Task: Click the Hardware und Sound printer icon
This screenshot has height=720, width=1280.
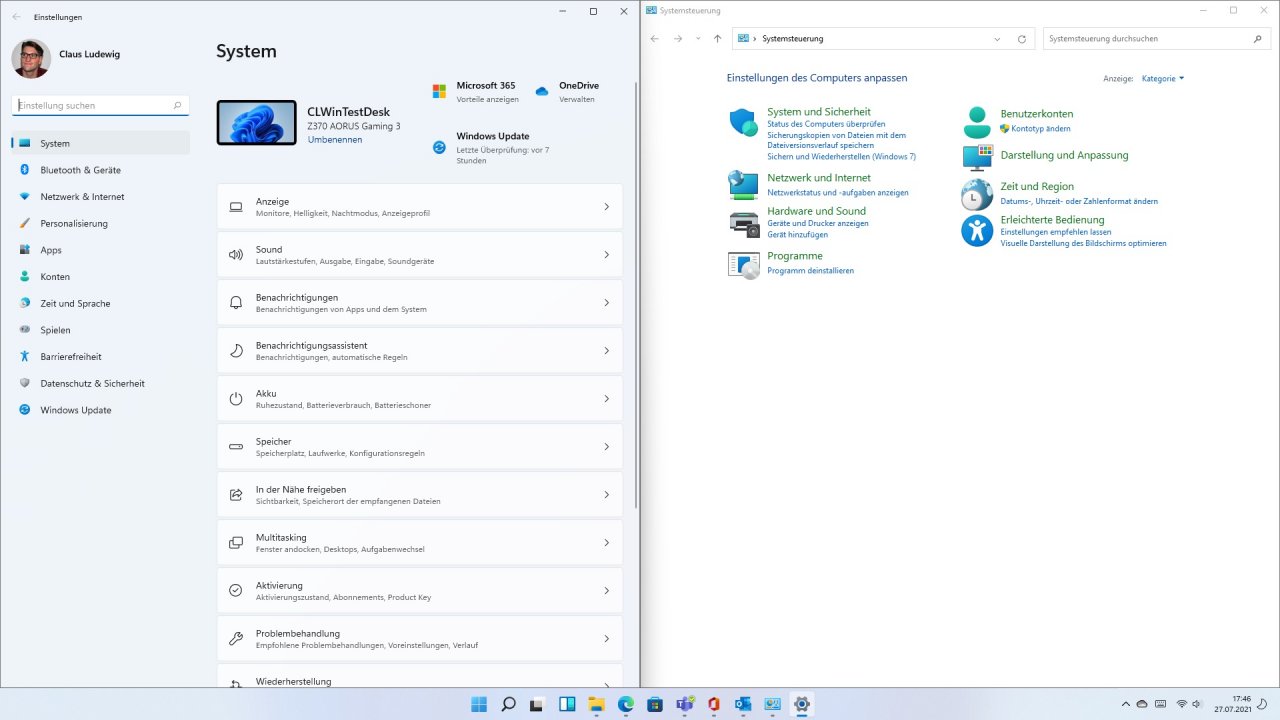Action: (x=744, y=224)
